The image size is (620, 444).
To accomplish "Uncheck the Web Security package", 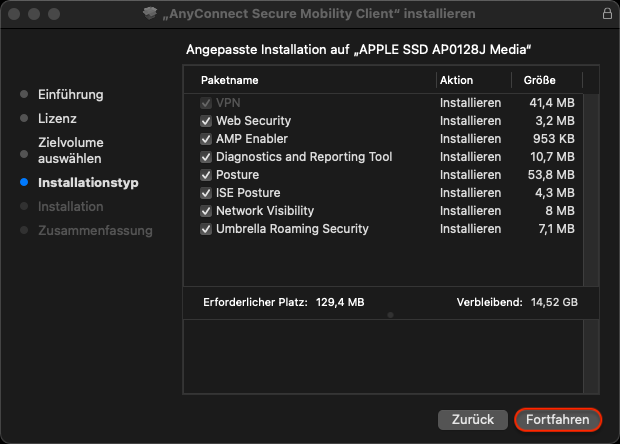I will coord(206,121).
